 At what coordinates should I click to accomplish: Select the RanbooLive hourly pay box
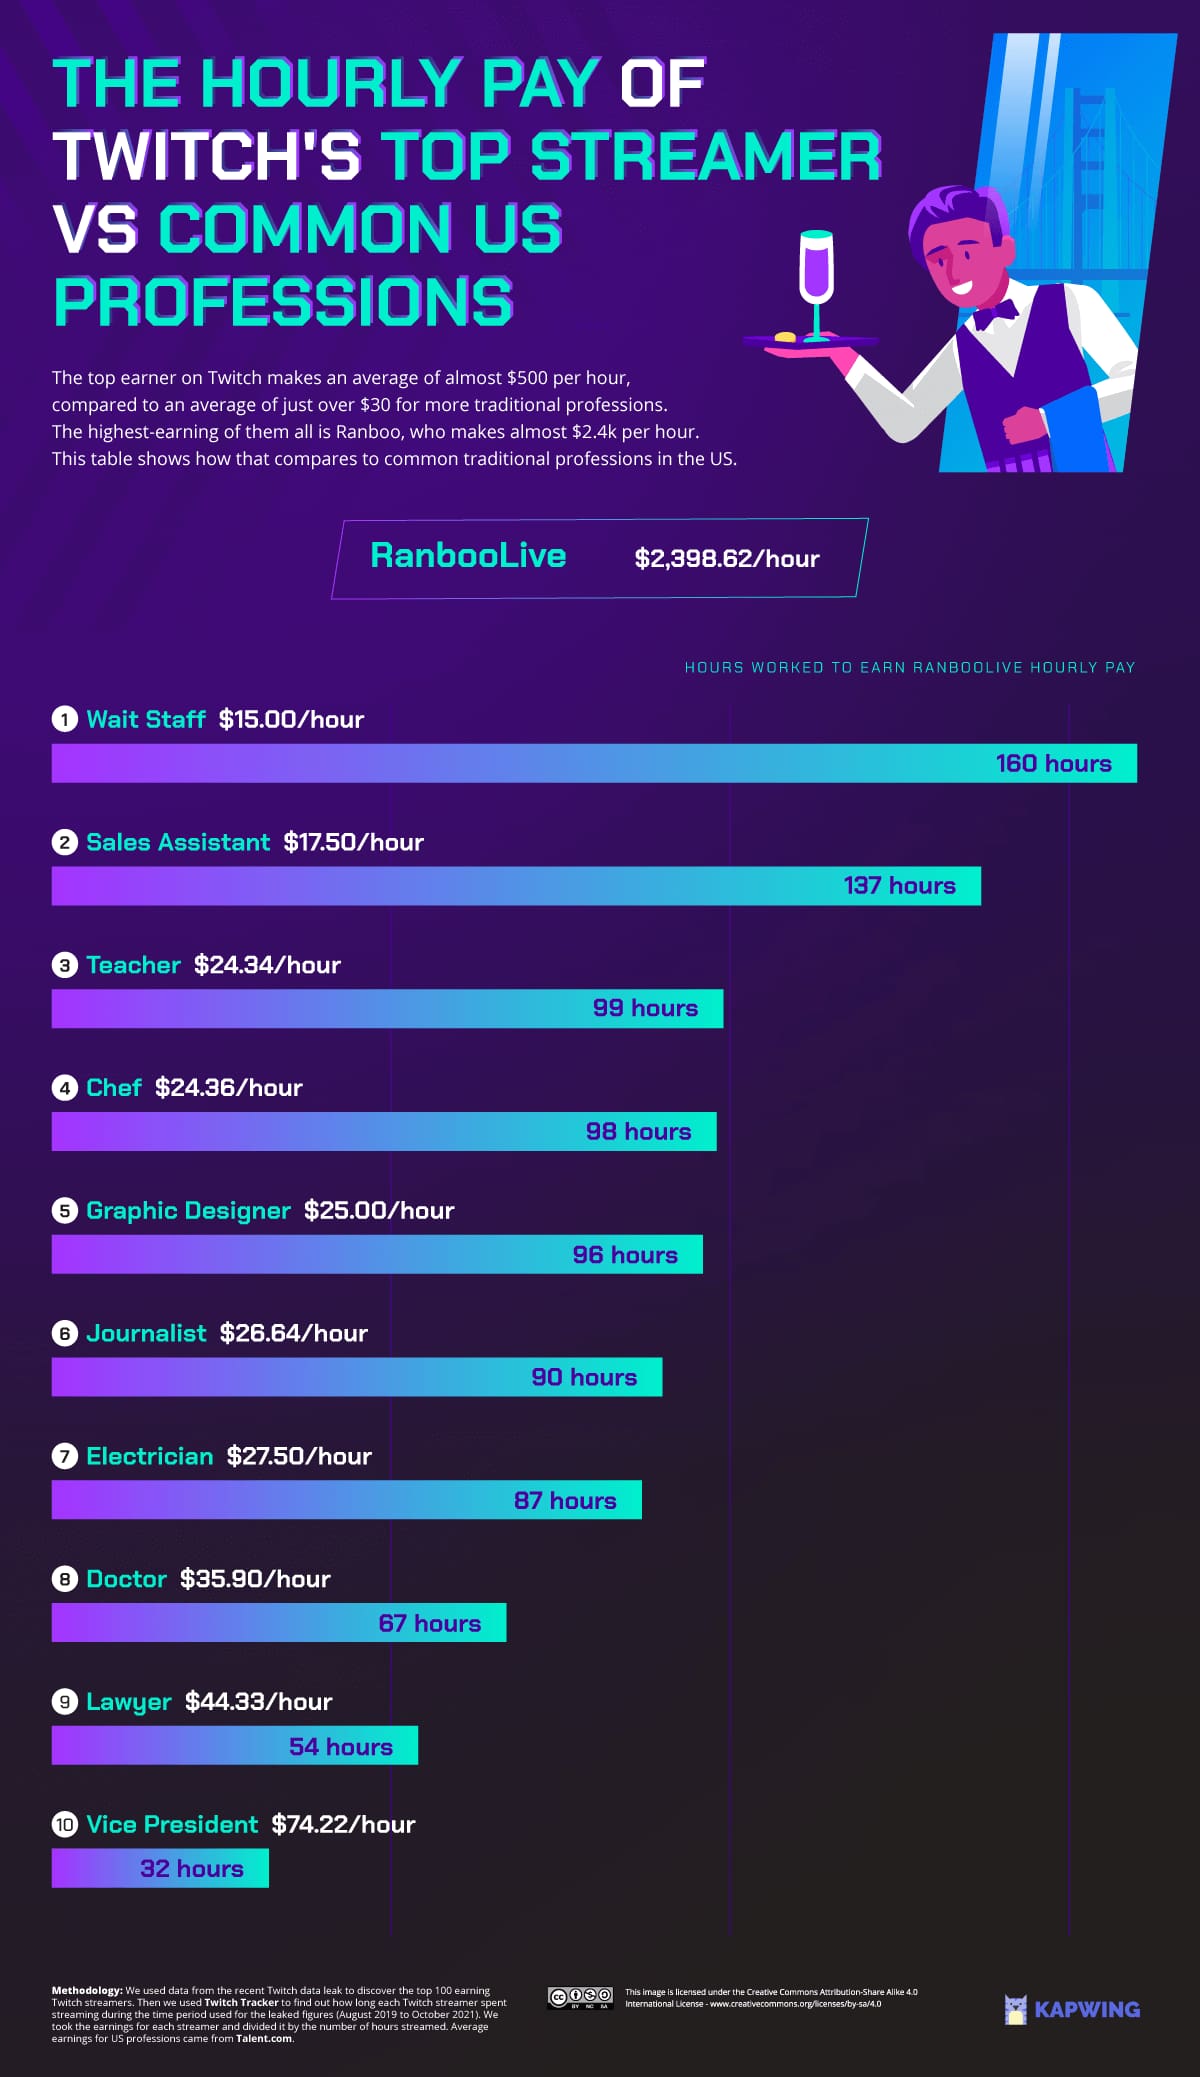click(x=600, y=558)
